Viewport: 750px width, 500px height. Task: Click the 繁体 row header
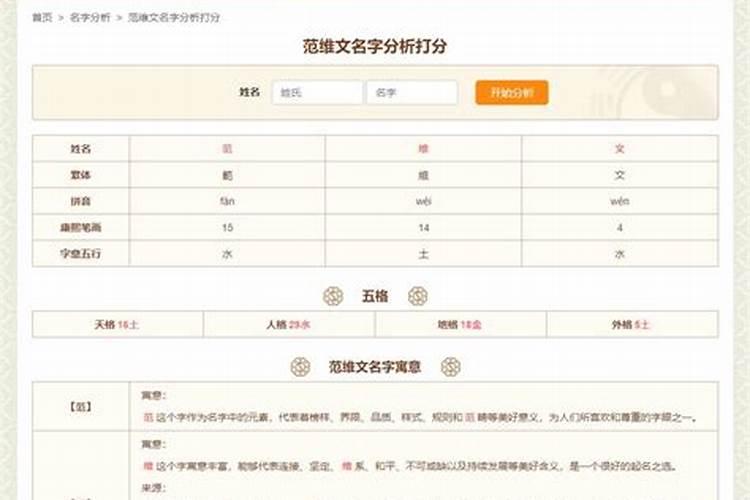tap(80, 175)
